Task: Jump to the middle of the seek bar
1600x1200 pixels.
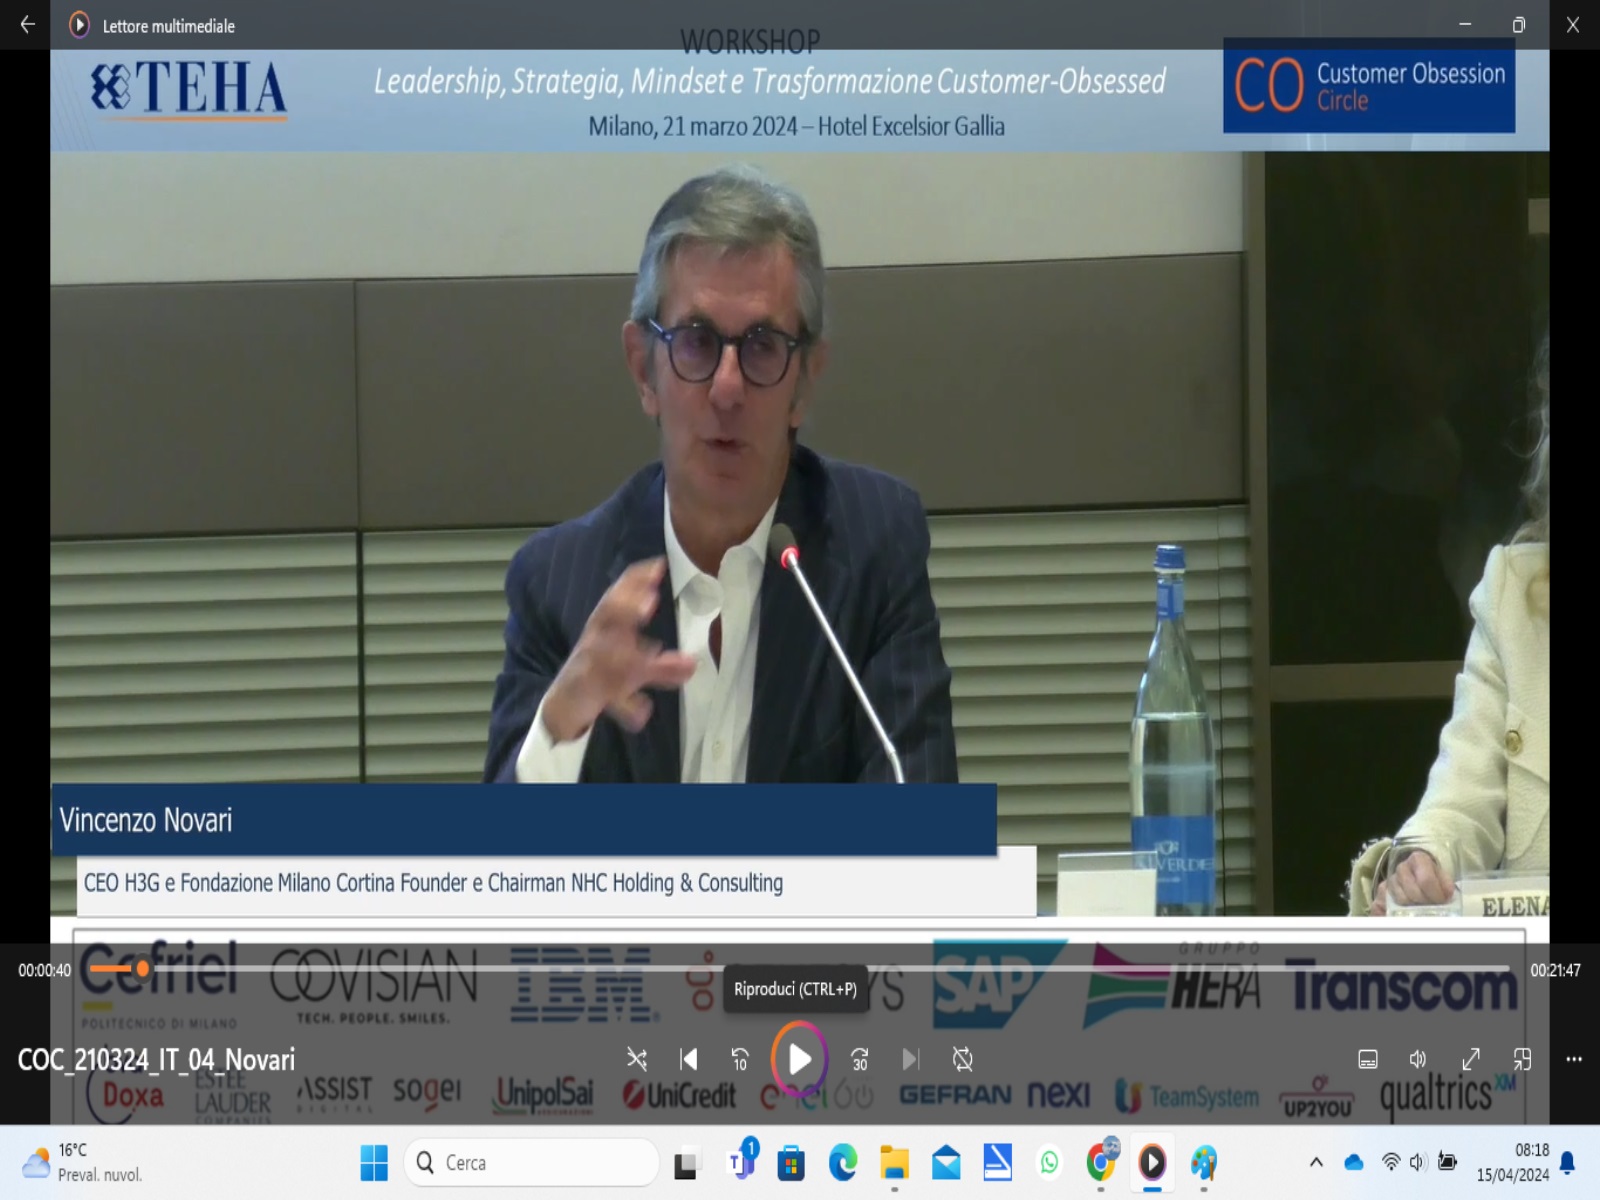Action: coord(799,968)
